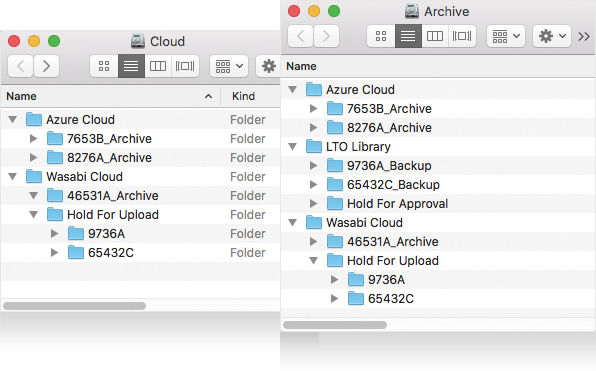Click the Archive volume title icon
Image resolution: width=596 pixels, height=371 pixels.
(x=412, y=11)
